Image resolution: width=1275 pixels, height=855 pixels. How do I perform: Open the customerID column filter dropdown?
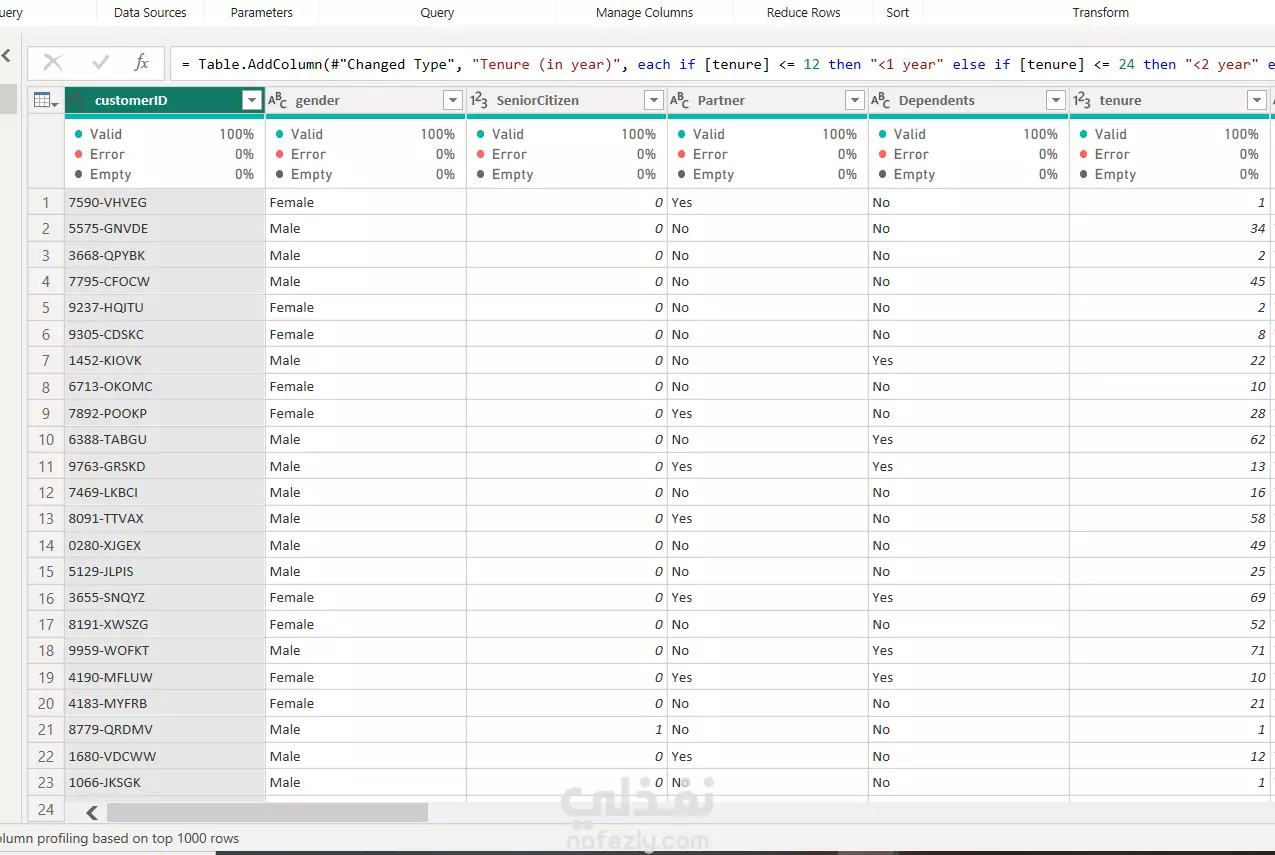pos(252,100)
